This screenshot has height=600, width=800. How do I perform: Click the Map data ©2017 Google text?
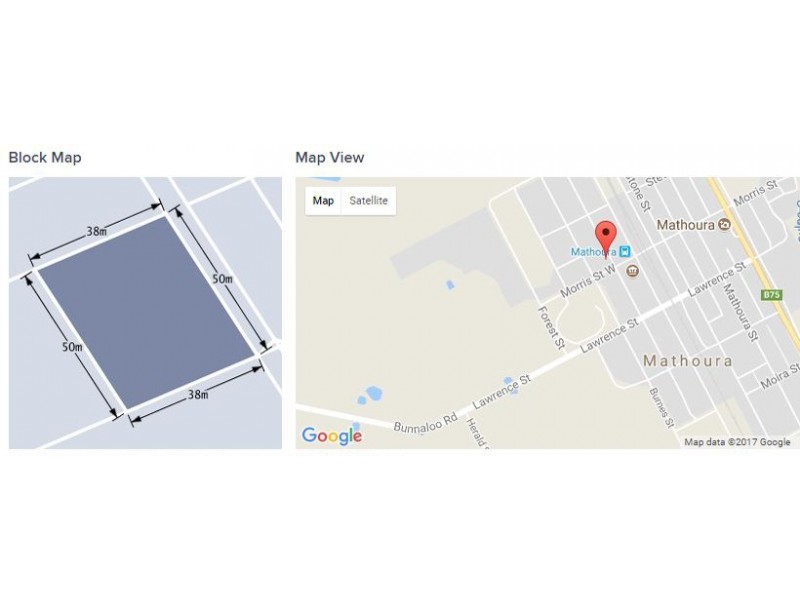(x=737, y=442)
